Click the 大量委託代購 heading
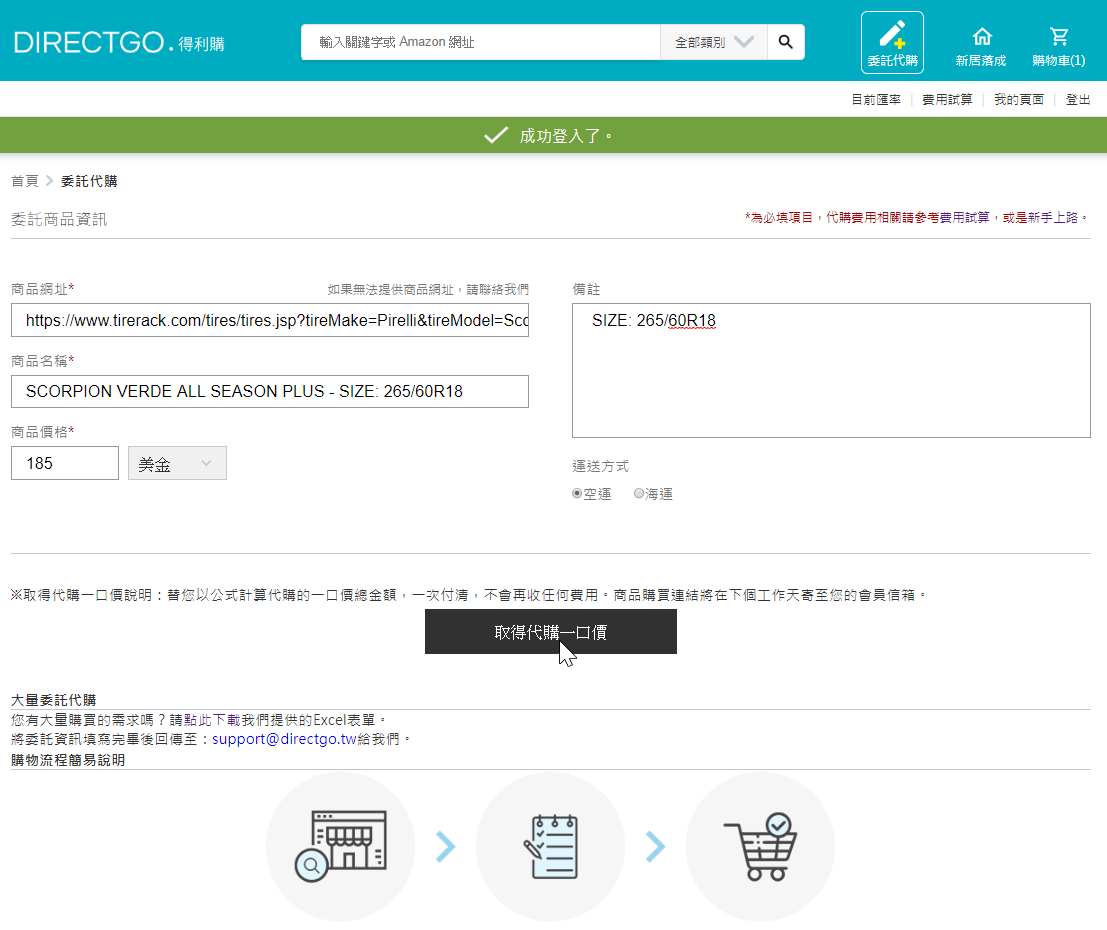The height and width of the screenshot is (930, 1107). point(54,700)
